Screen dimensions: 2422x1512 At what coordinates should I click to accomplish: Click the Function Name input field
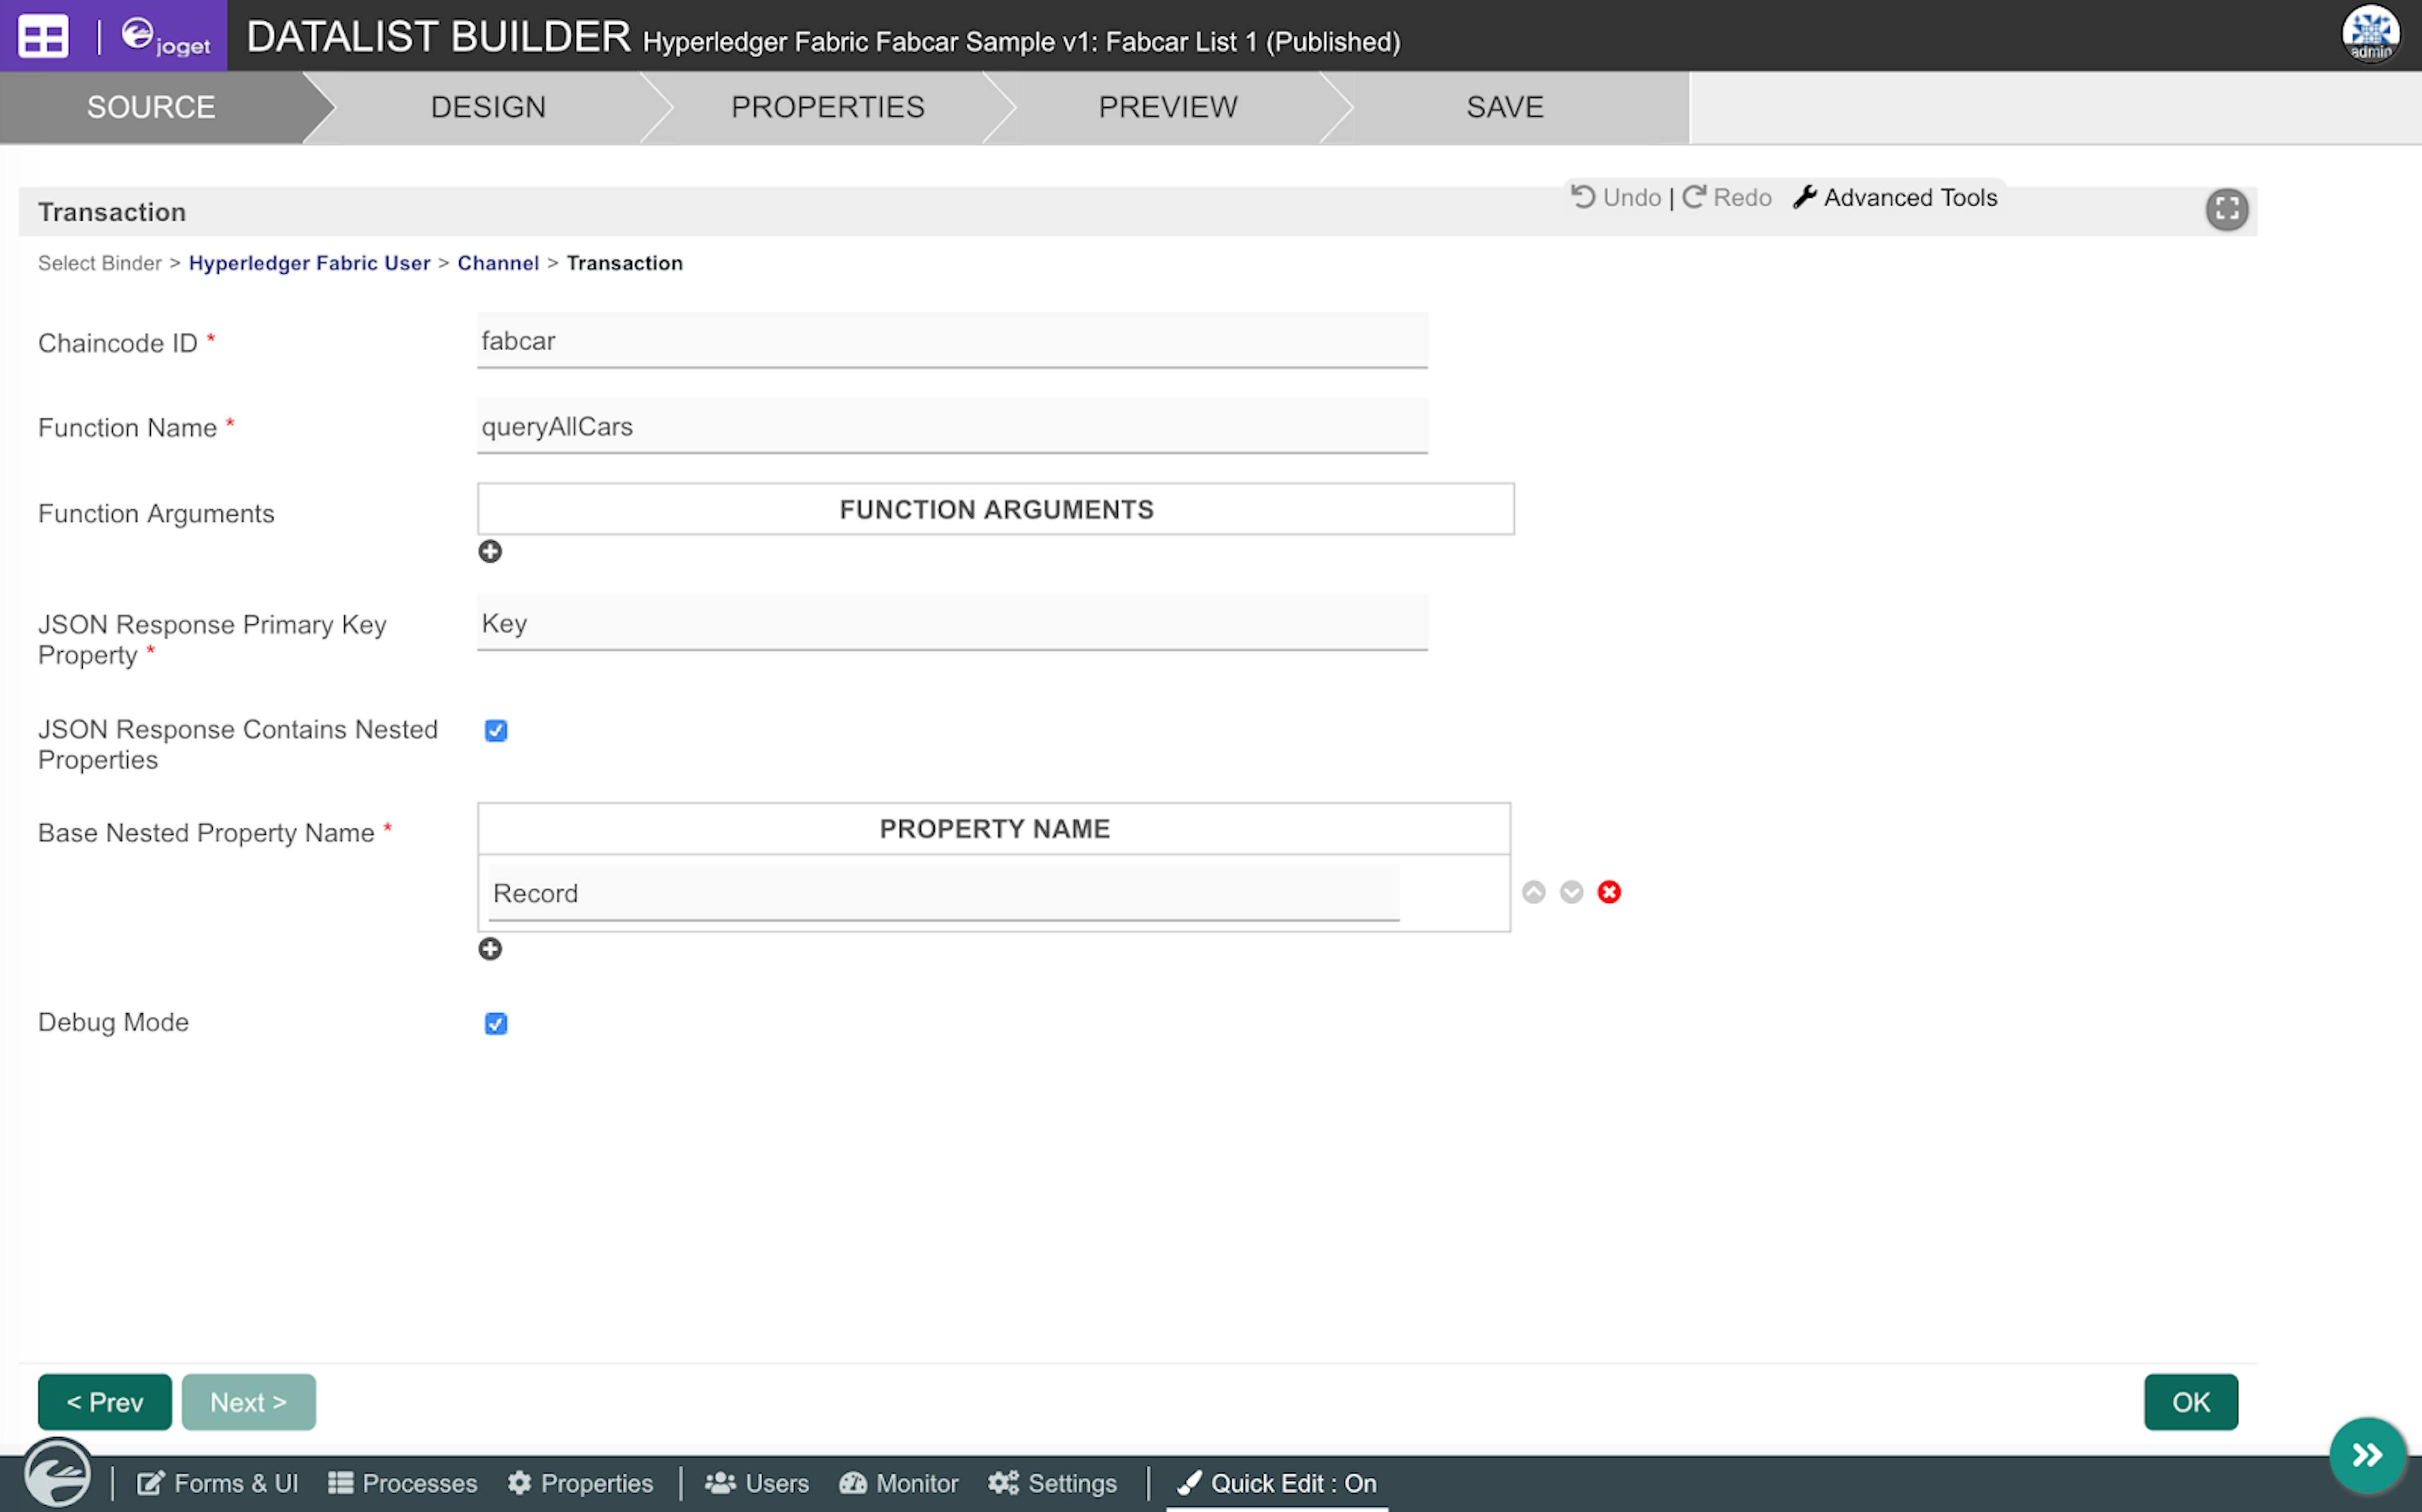[951, 427]
